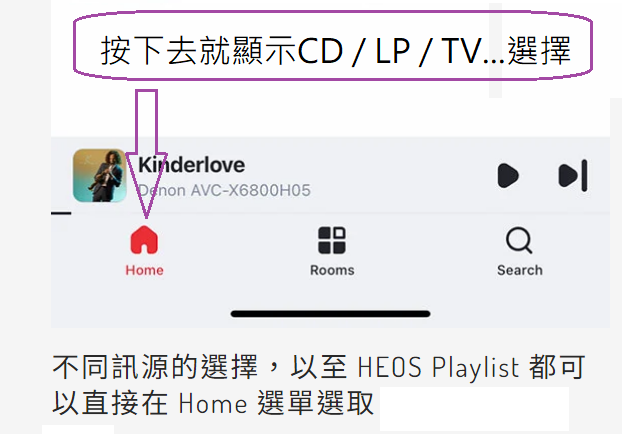The image size is (622, 434).
Task: Click the caption line starting 以直接在 Home
Action: 213,403
